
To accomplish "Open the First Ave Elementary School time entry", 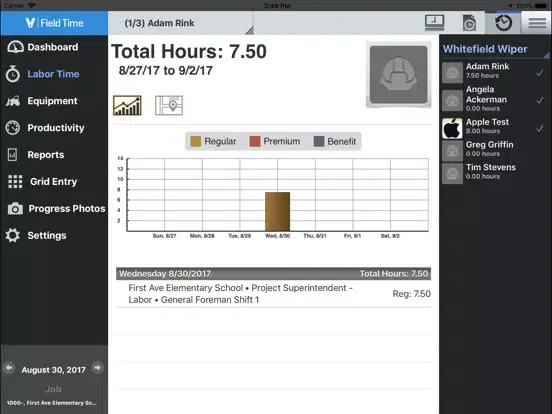I will tap(274, 294).
